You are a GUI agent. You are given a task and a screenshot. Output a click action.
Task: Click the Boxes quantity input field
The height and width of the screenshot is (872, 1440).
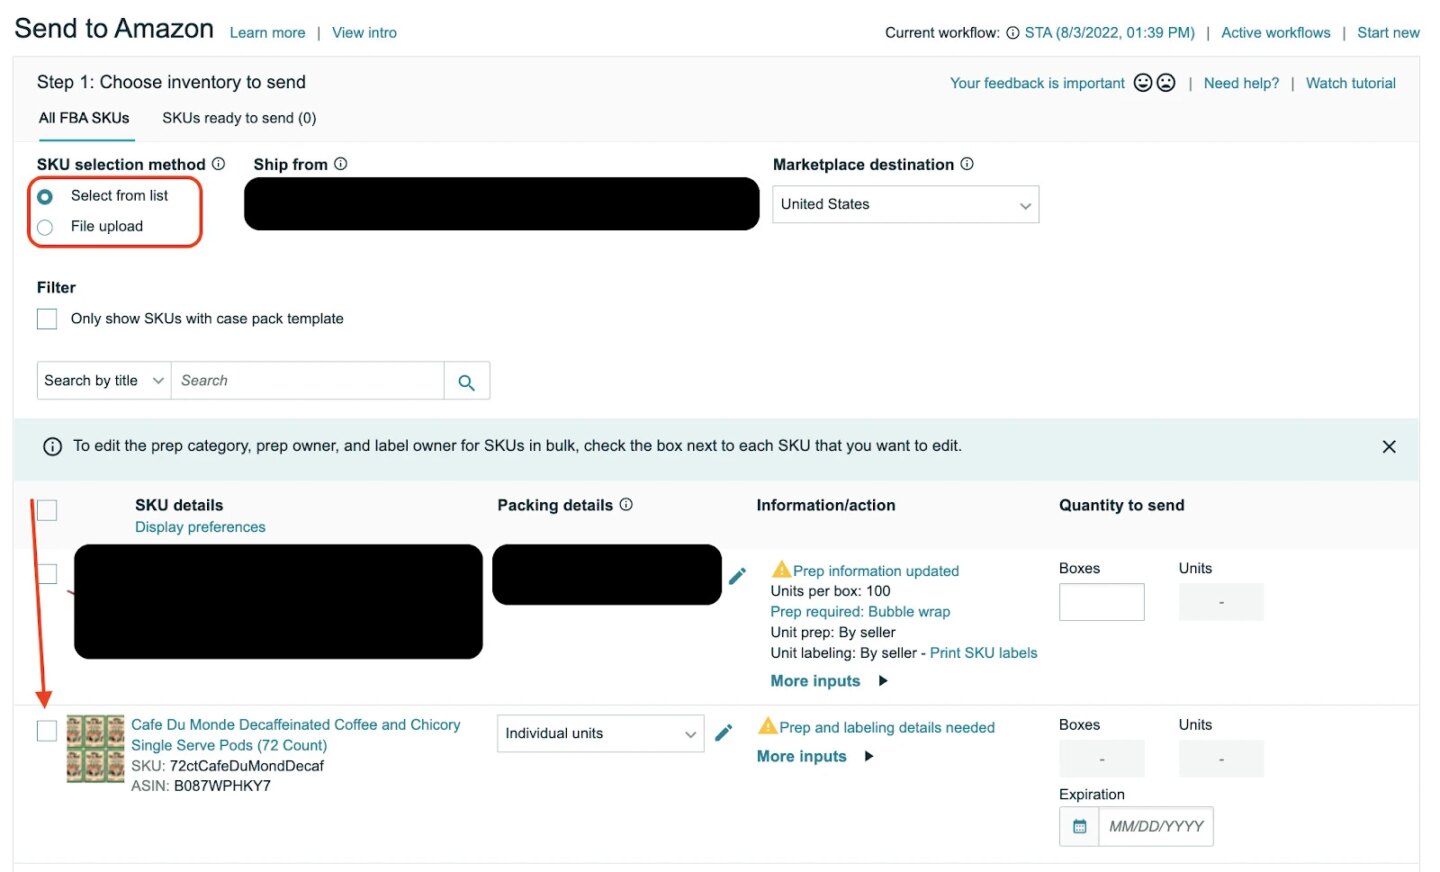pyautogui.click(x=1101, y=601)
